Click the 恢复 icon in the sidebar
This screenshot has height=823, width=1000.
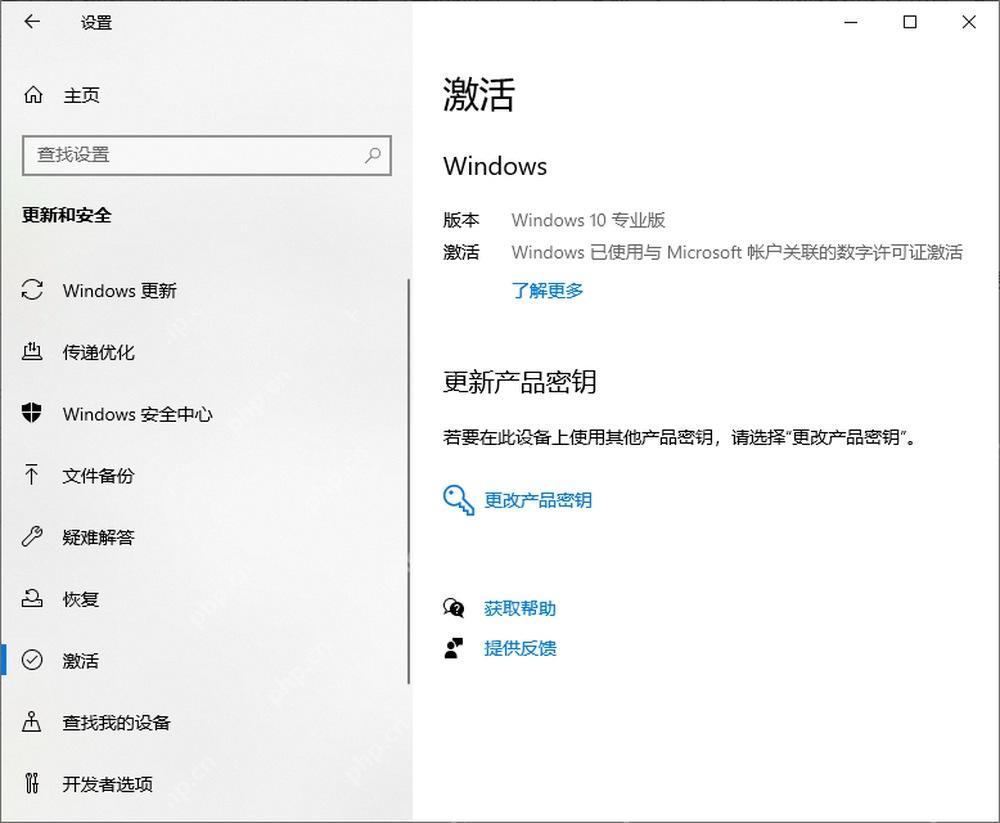click(32, 598)
